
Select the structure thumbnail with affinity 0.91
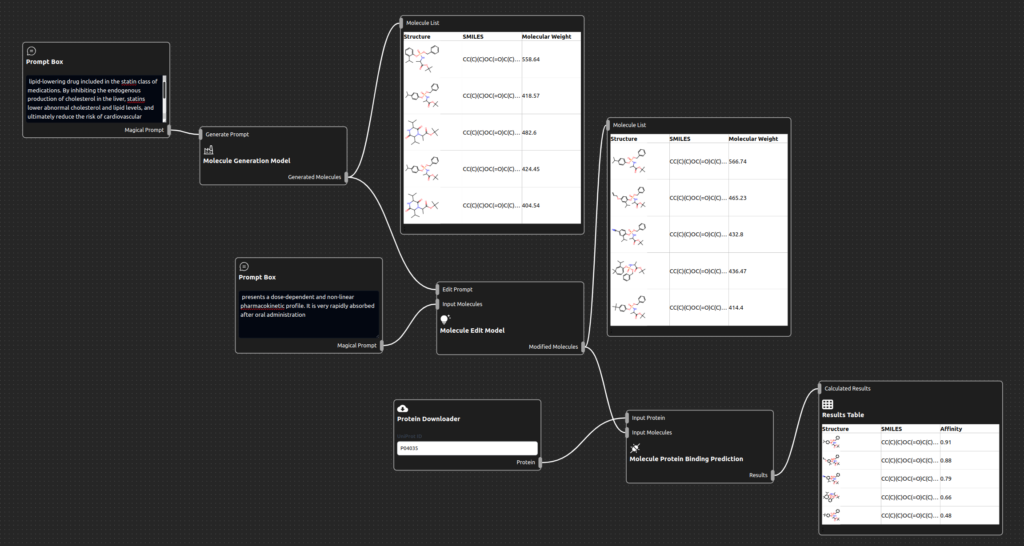point(832,442)
